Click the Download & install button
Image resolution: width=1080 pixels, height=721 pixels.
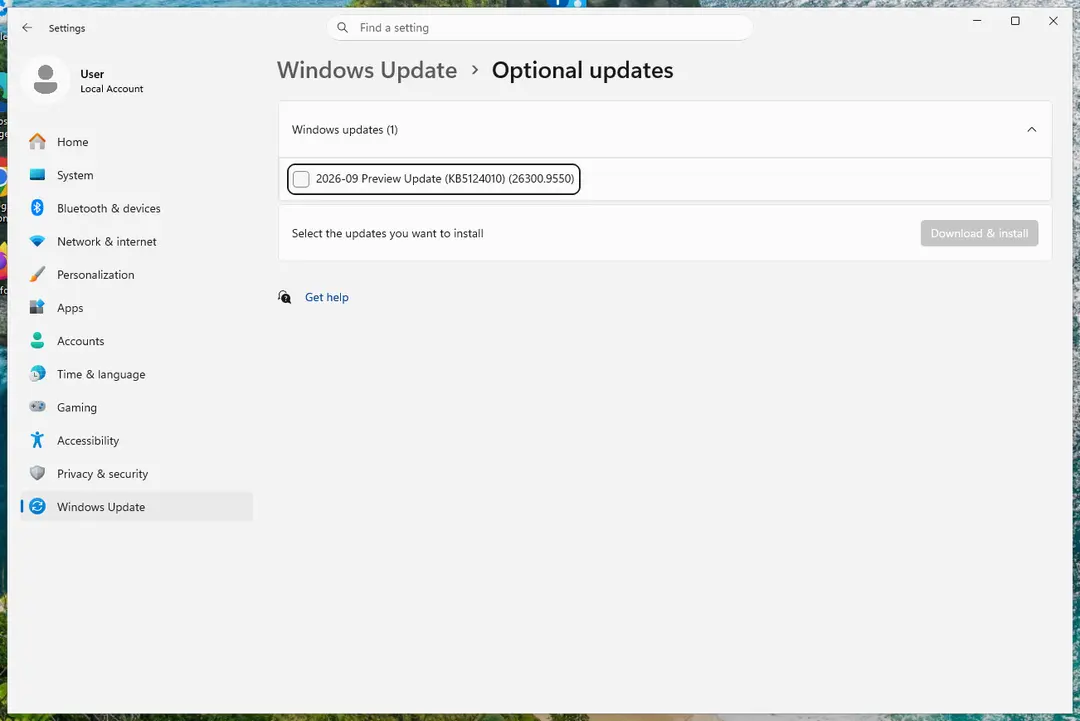pos(979,233)
